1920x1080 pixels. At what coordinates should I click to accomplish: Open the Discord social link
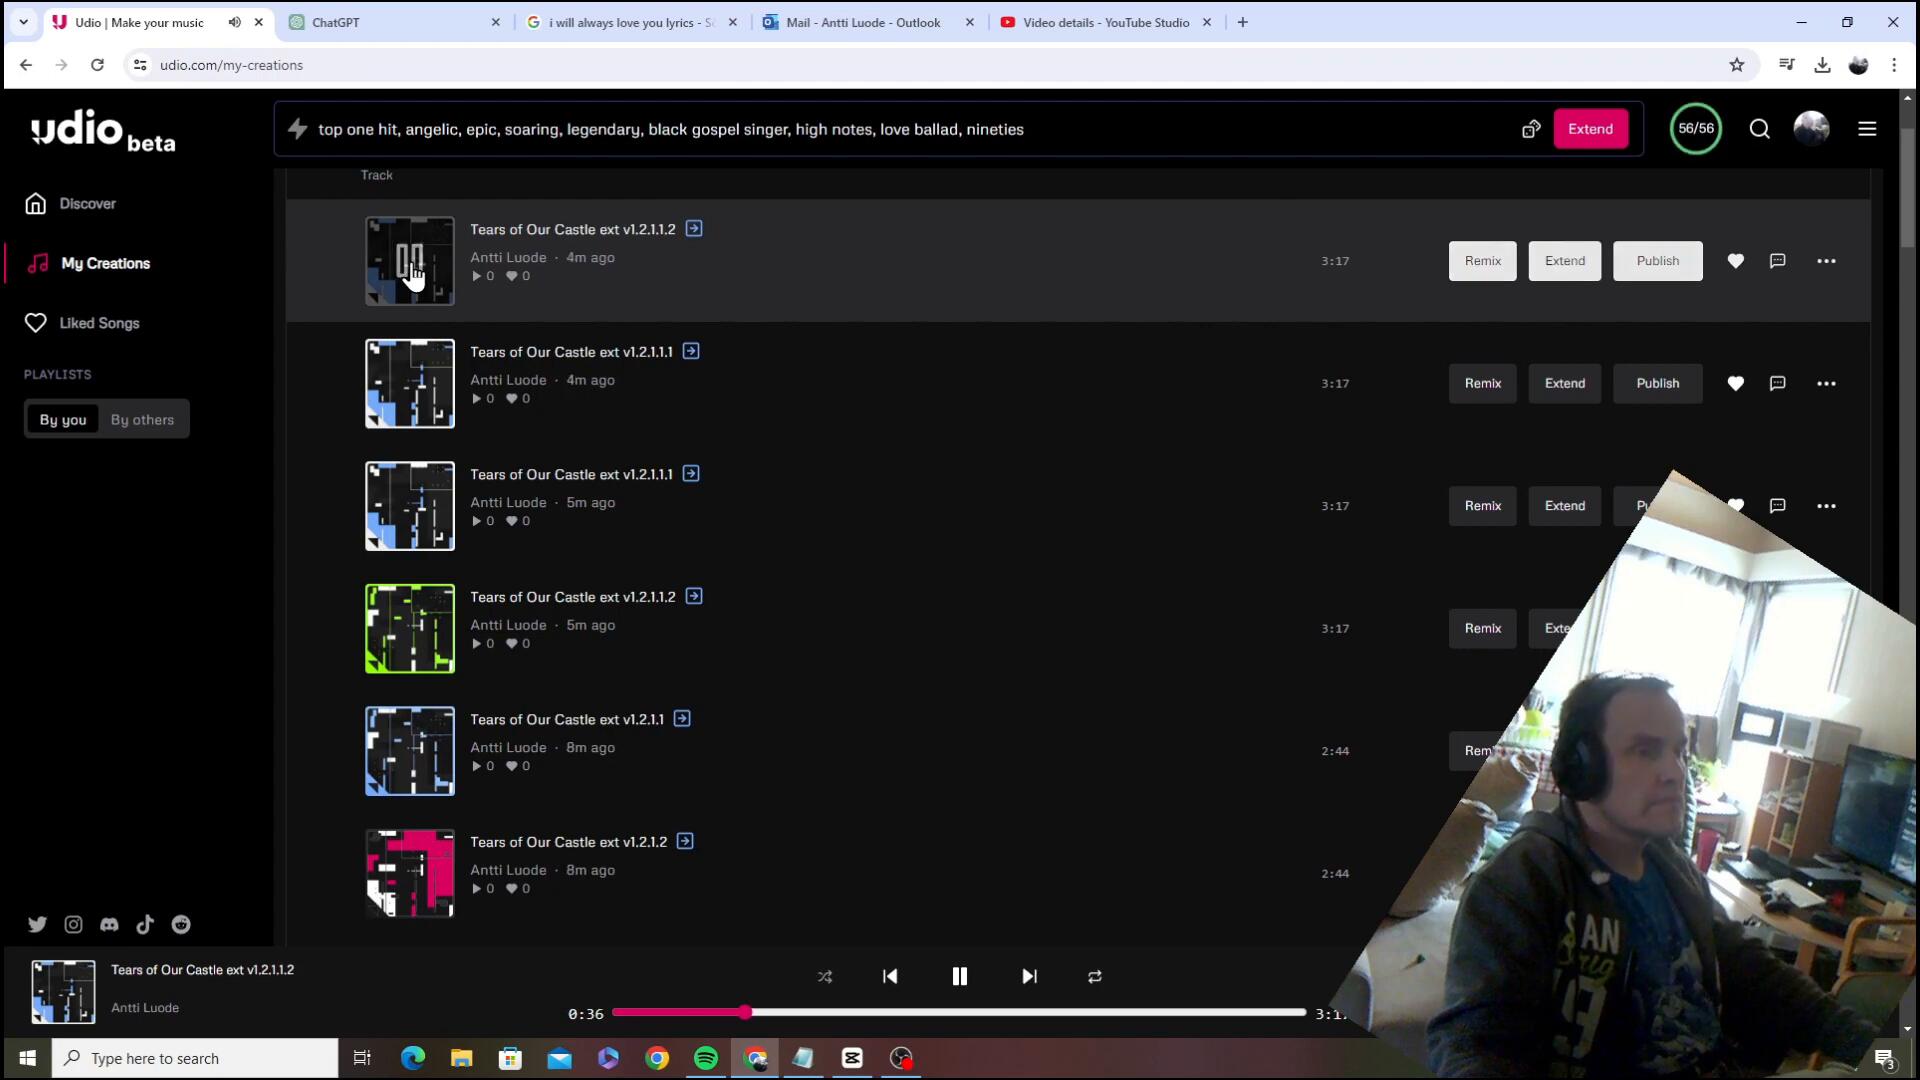[x=109, y=924]
